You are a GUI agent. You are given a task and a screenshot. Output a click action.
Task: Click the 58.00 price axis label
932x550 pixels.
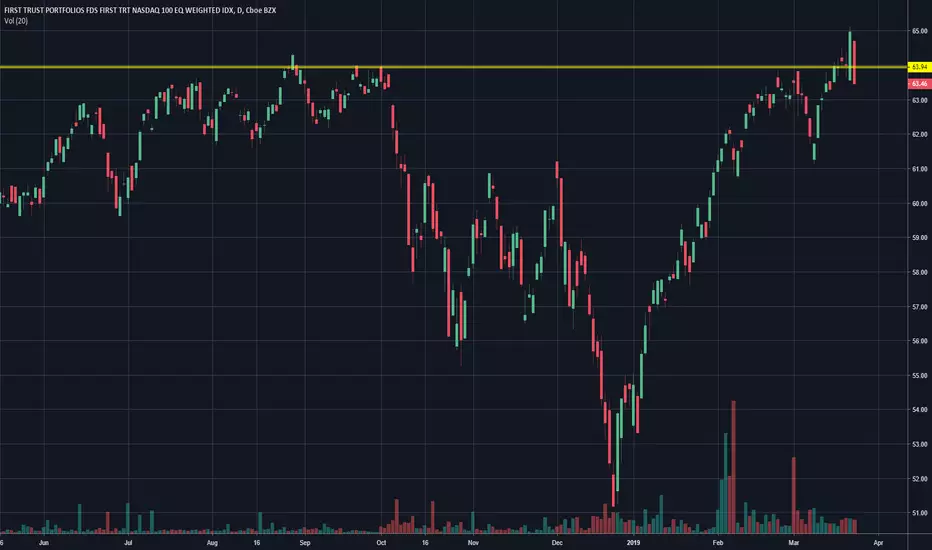(x=920, y=272)
